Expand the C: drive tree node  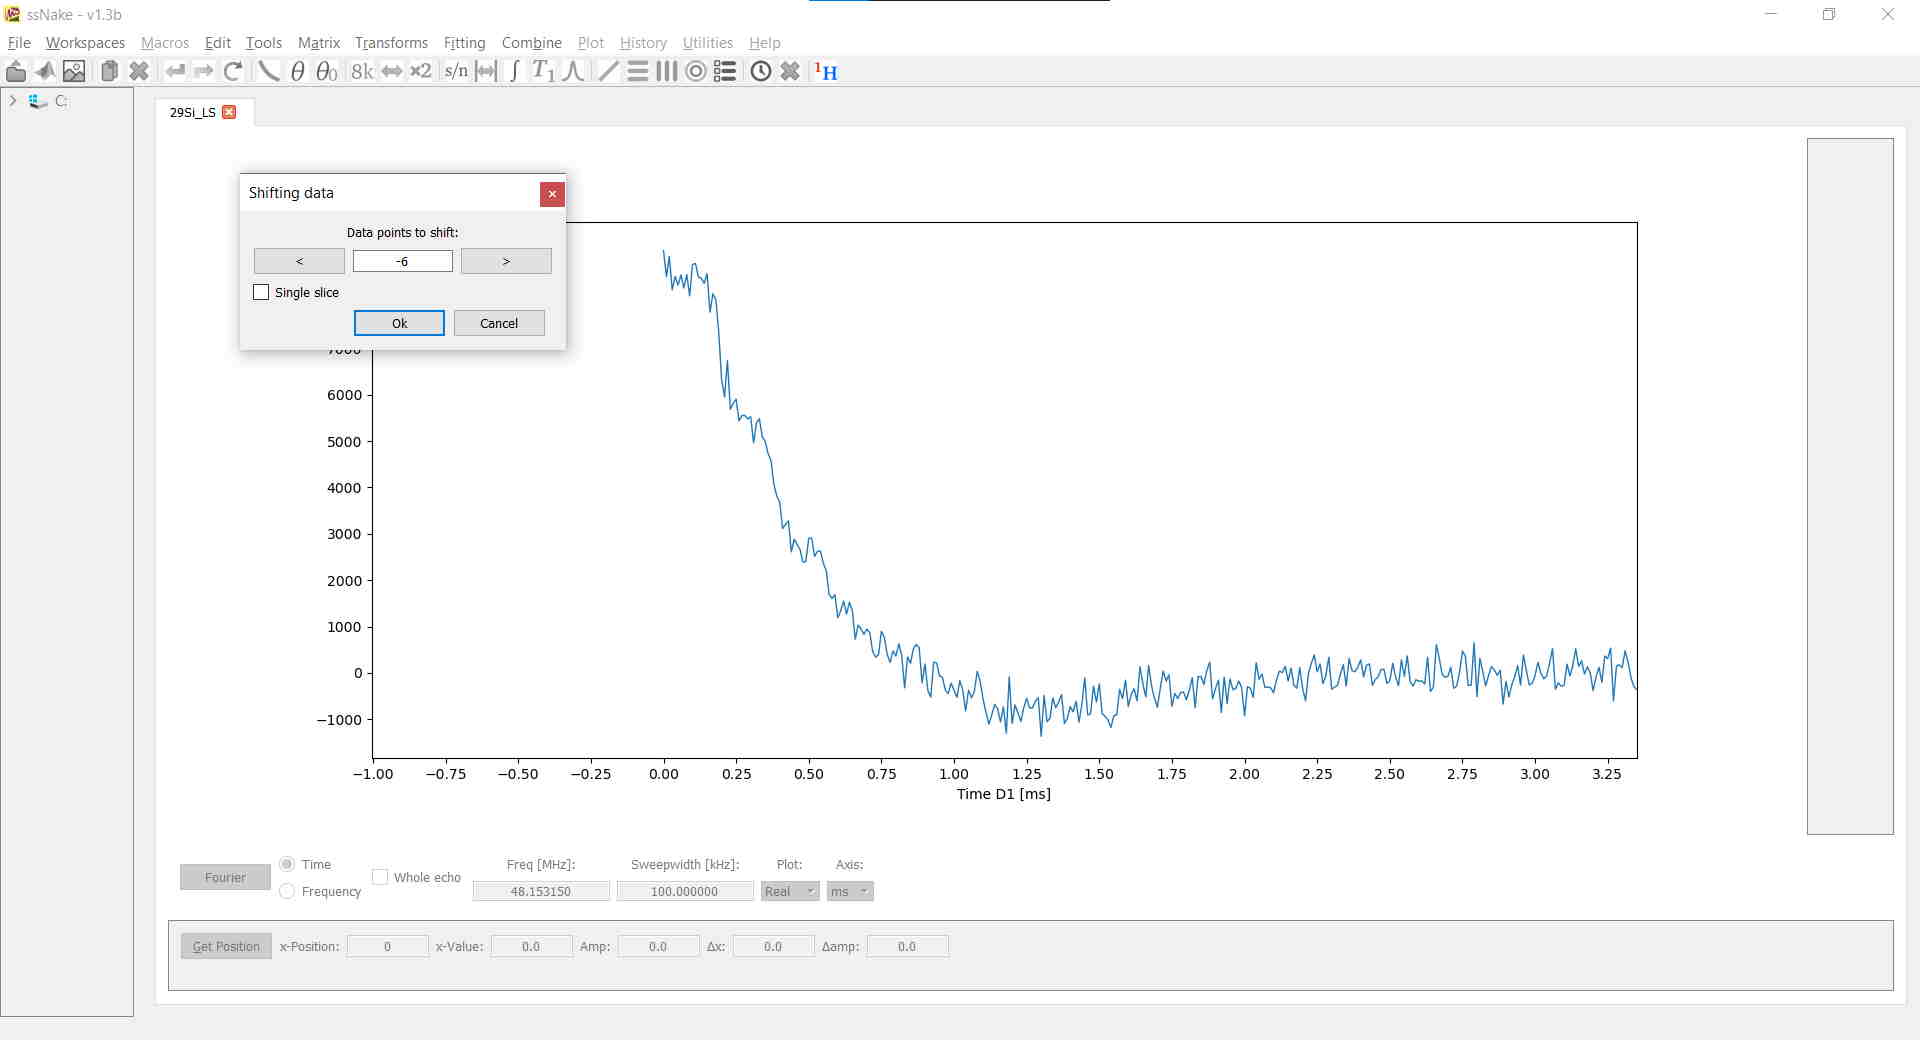(13, 101)
